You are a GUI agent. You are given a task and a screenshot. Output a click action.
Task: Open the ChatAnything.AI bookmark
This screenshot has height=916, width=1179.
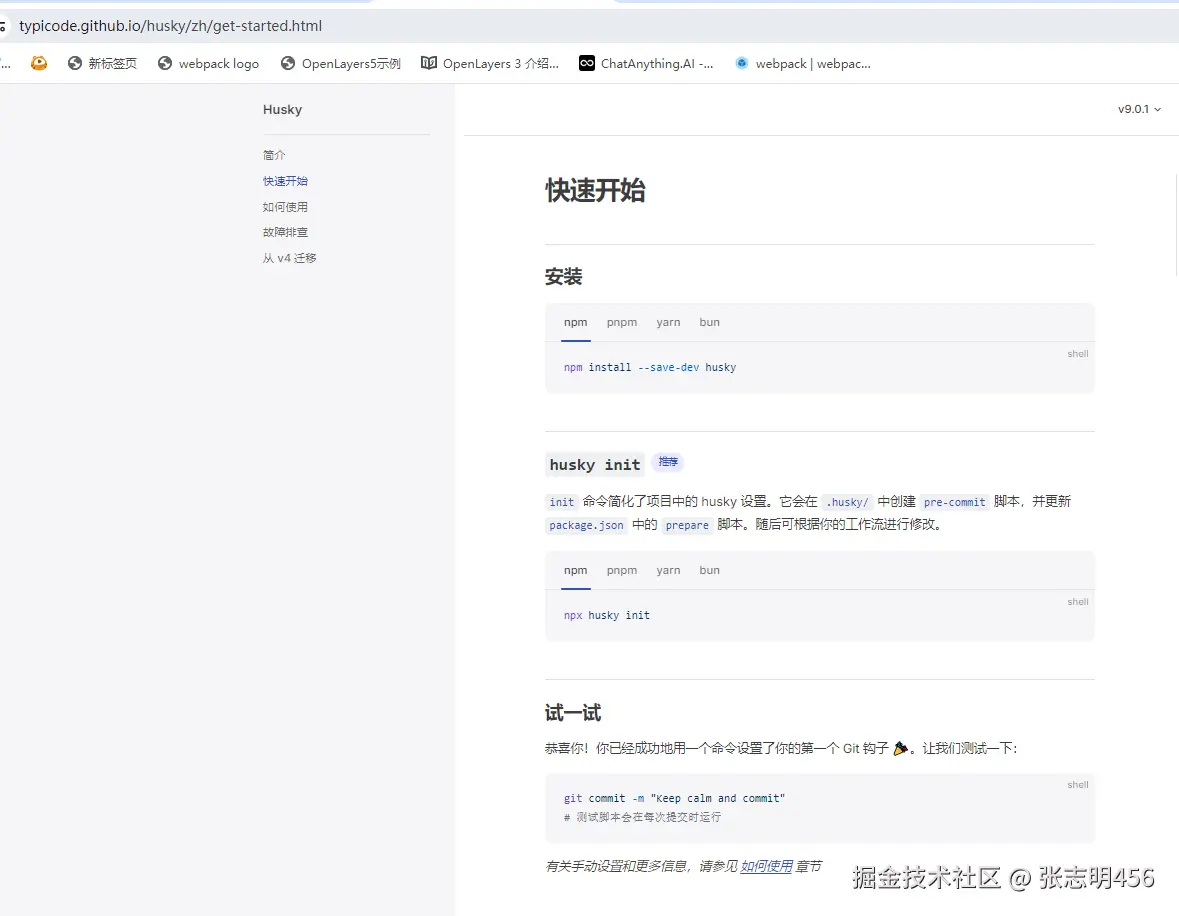click(x=646, y=63)
